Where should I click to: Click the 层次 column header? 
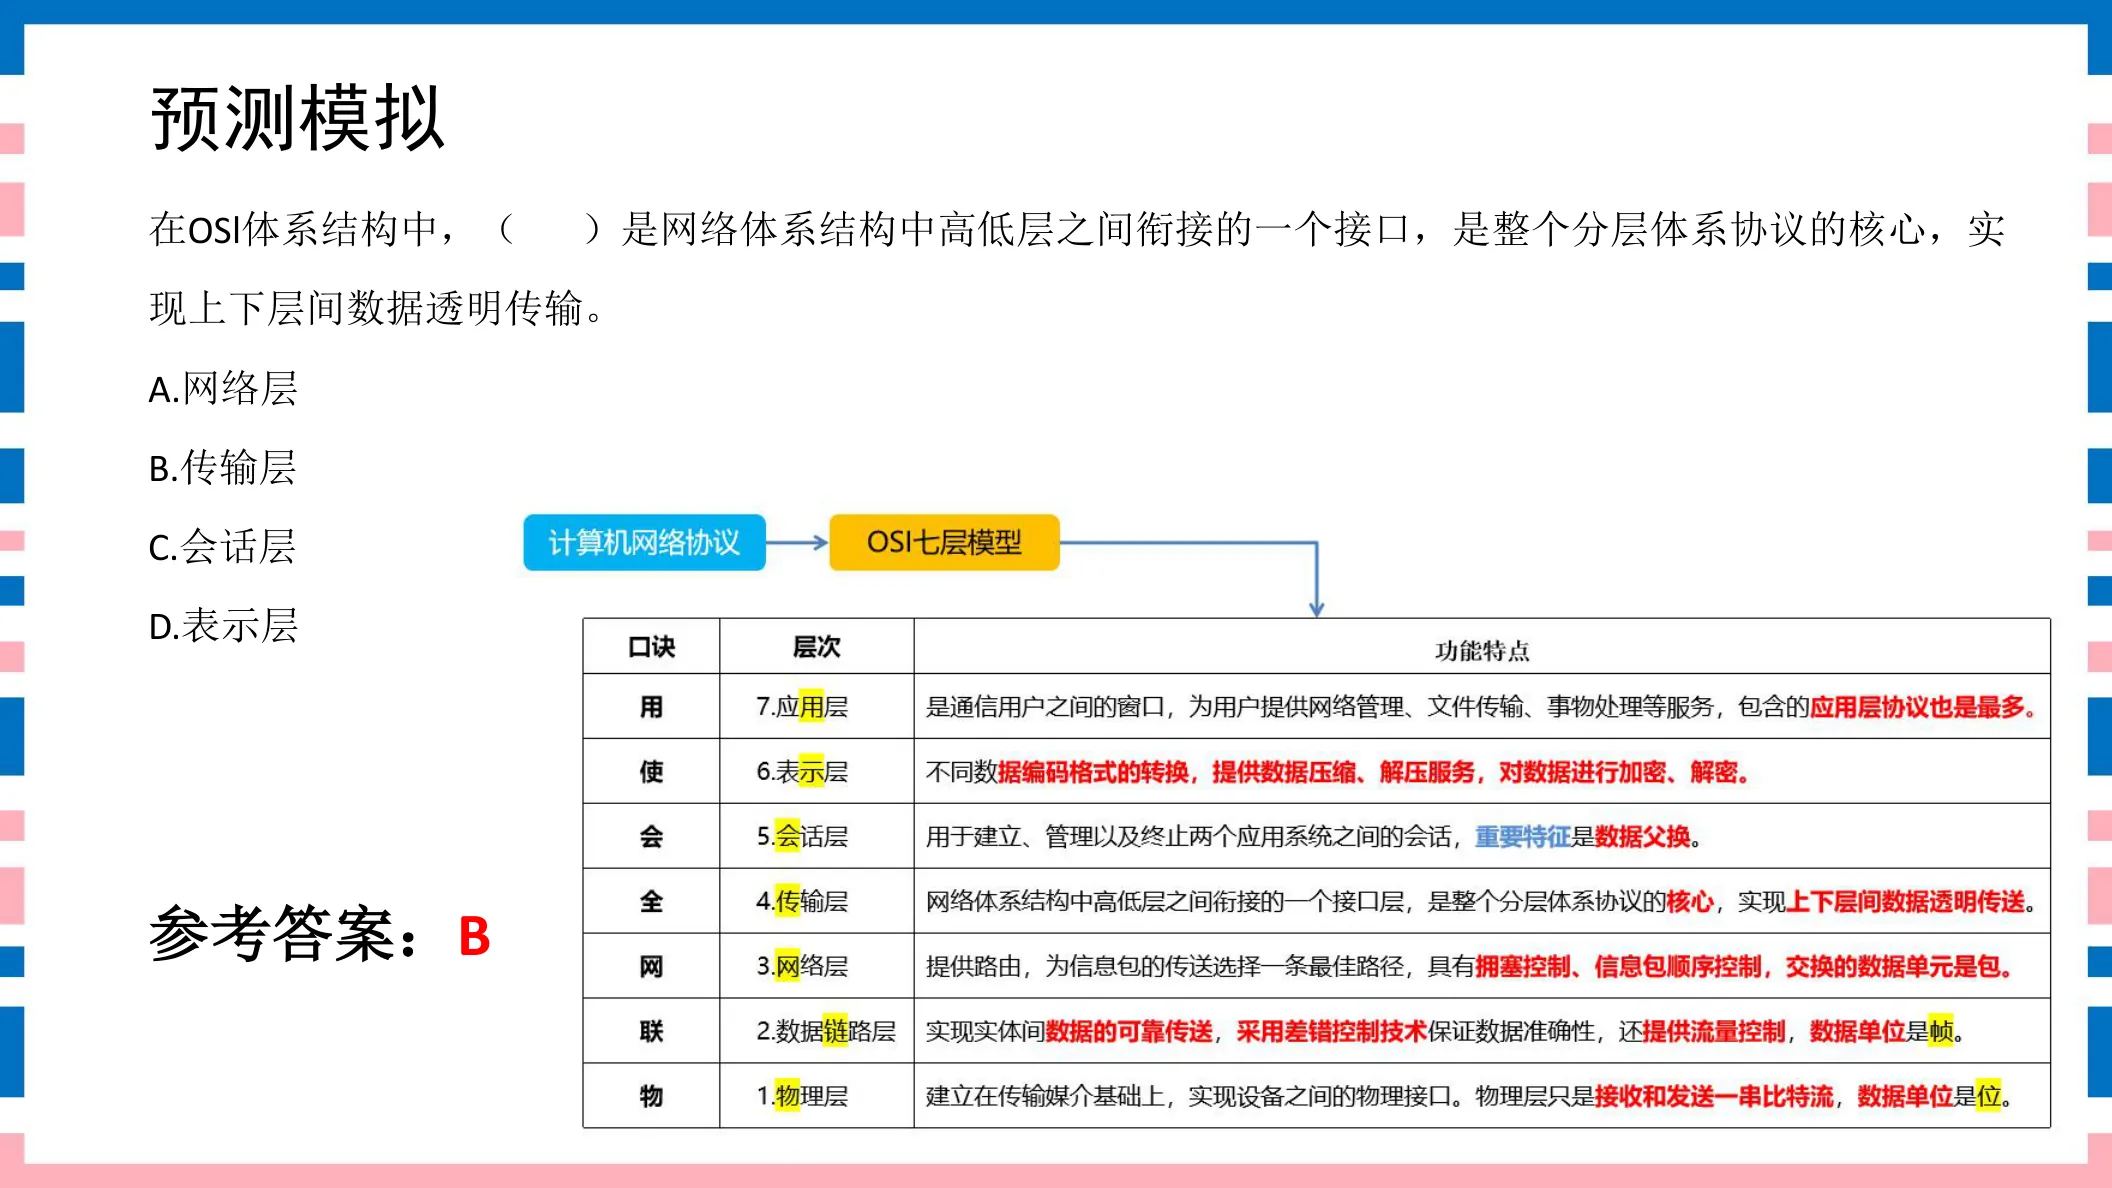pos(816,647)
